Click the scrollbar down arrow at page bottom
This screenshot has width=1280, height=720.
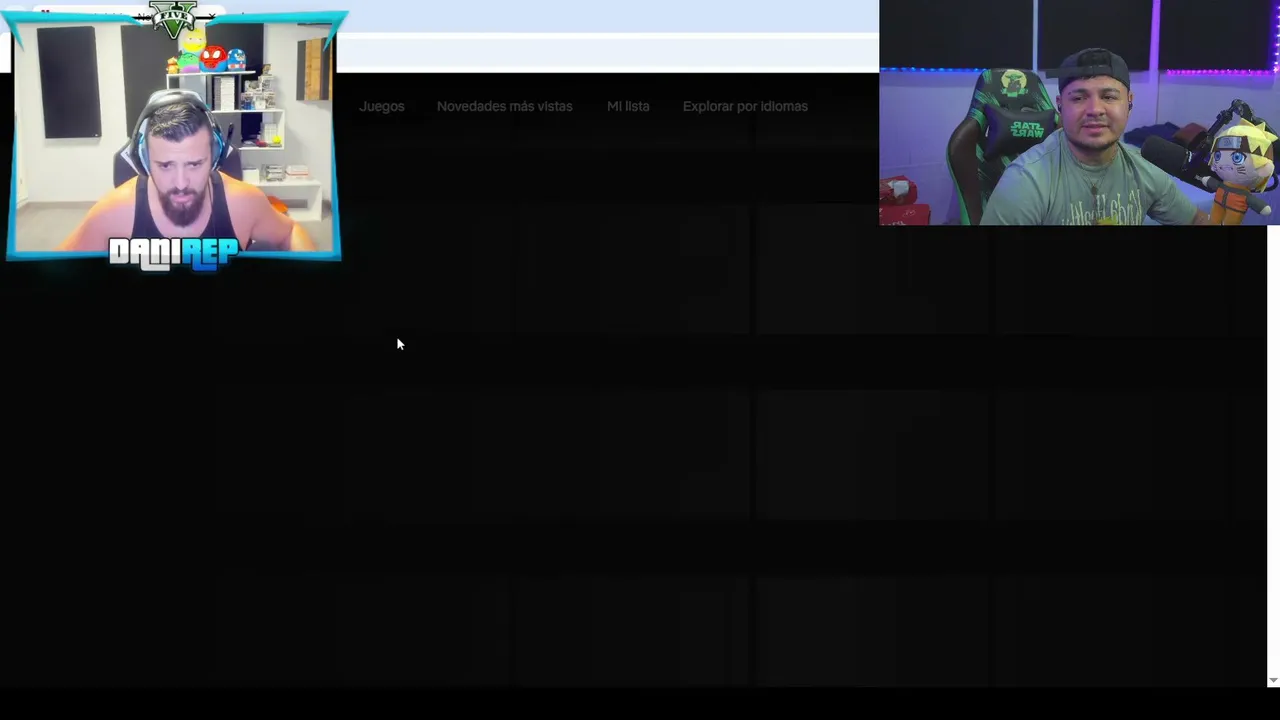click(x=1273, y=680)
